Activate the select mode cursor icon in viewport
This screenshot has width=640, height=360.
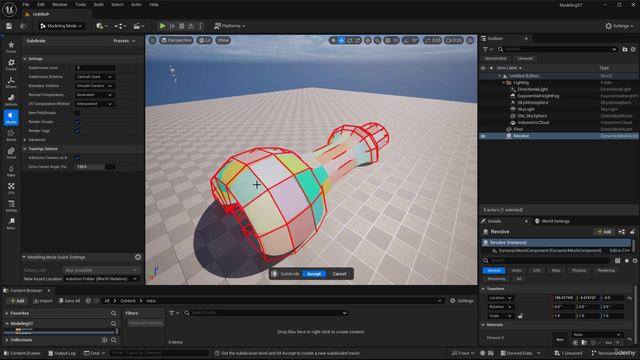[x=333, y=40]
